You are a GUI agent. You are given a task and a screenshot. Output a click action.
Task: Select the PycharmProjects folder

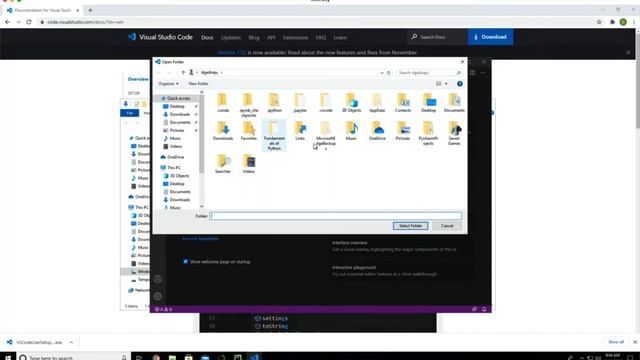428,133
